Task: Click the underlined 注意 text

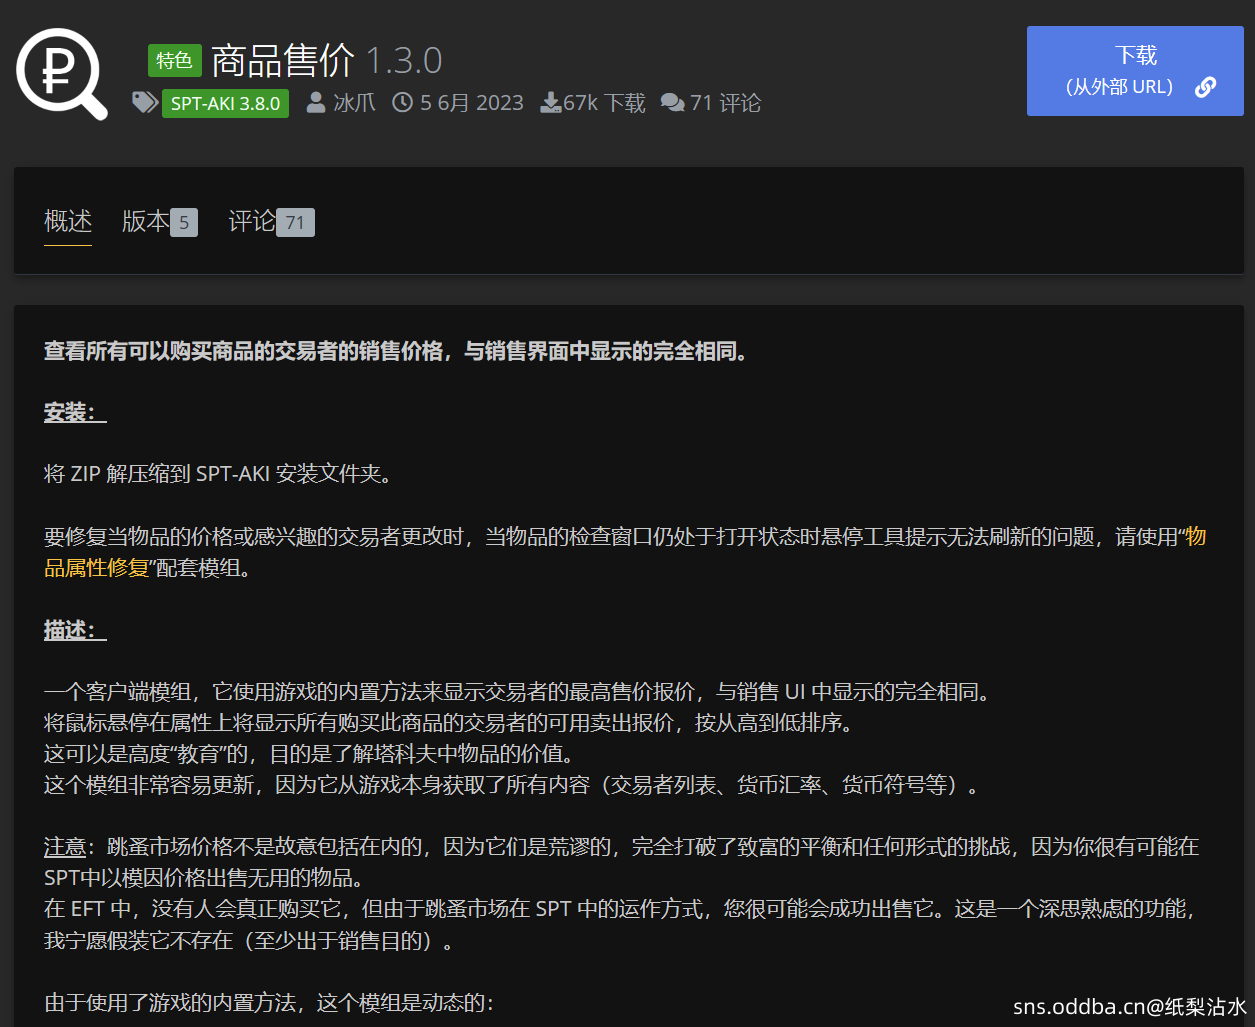Action: (65, 847)
